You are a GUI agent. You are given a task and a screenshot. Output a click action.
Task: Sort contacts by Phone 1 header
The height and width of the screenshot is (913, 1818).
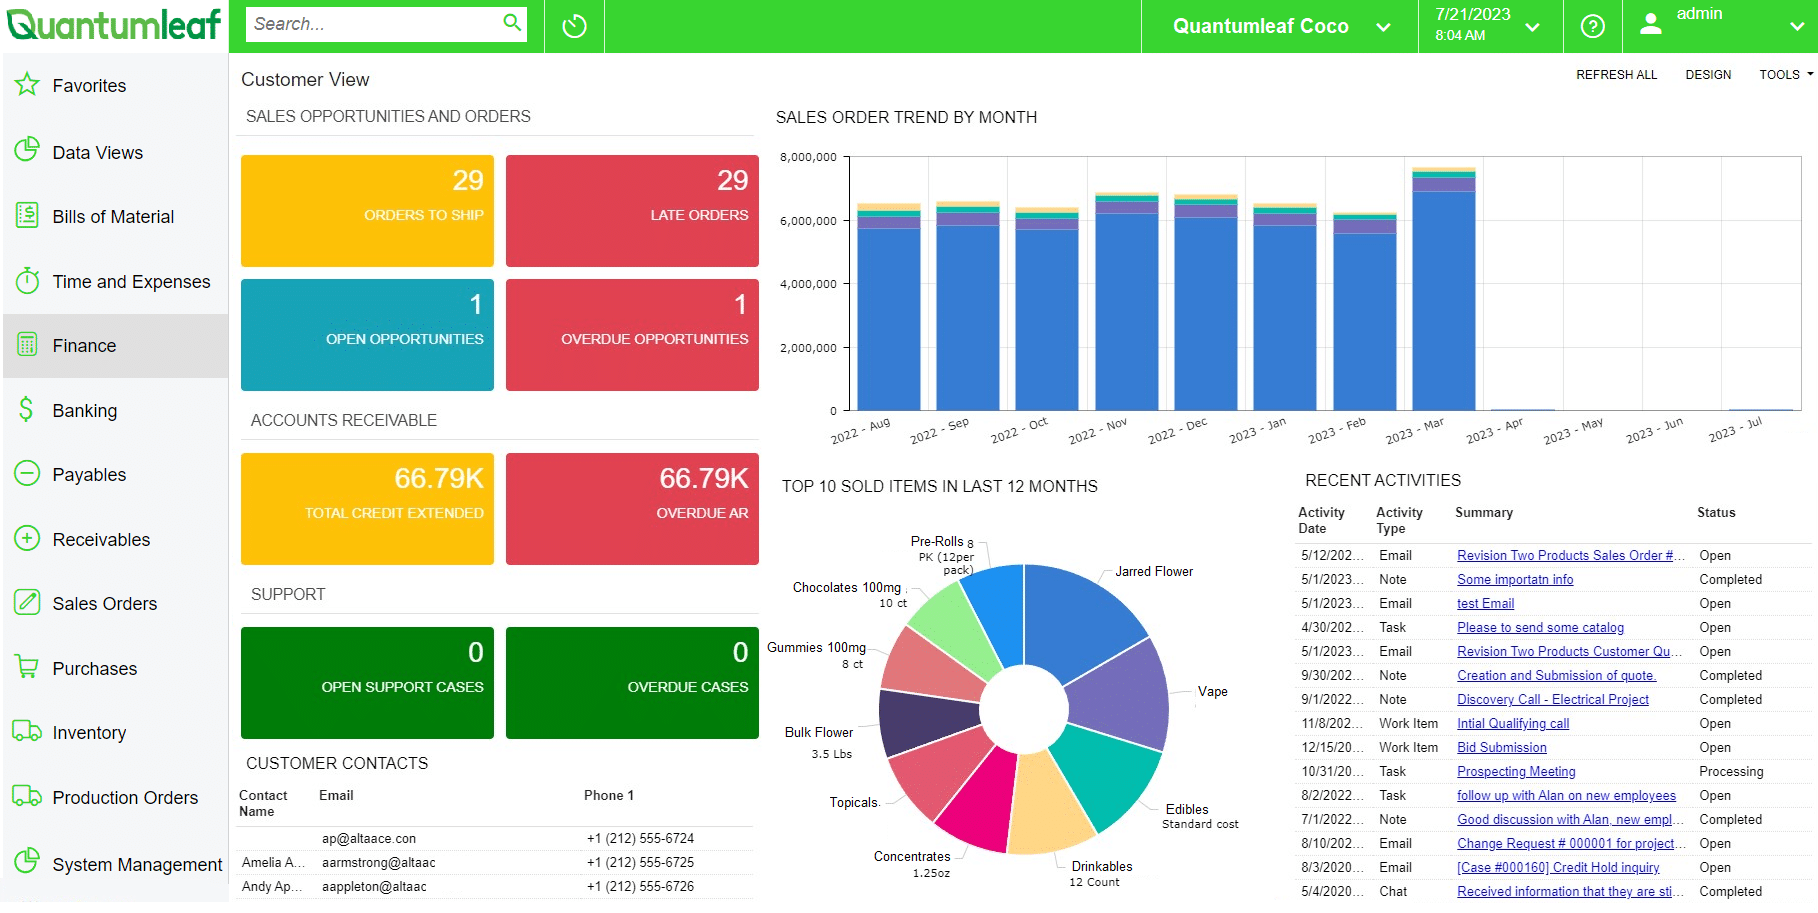[x=609, y=796]
